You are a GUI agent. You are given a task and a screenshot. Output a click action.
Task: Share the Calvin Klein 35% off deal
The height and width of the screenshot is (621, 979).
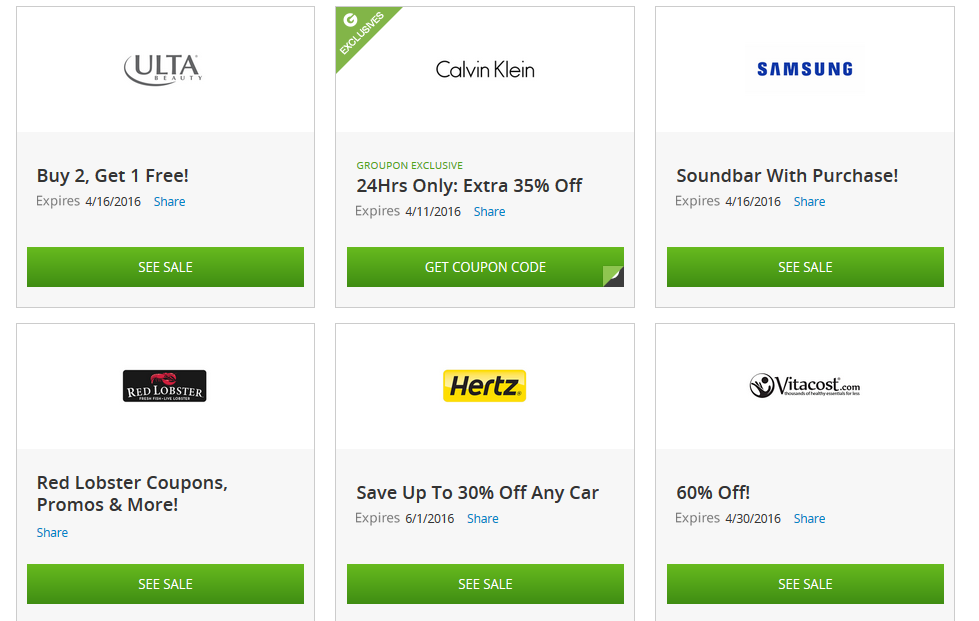tap(490, 212)
